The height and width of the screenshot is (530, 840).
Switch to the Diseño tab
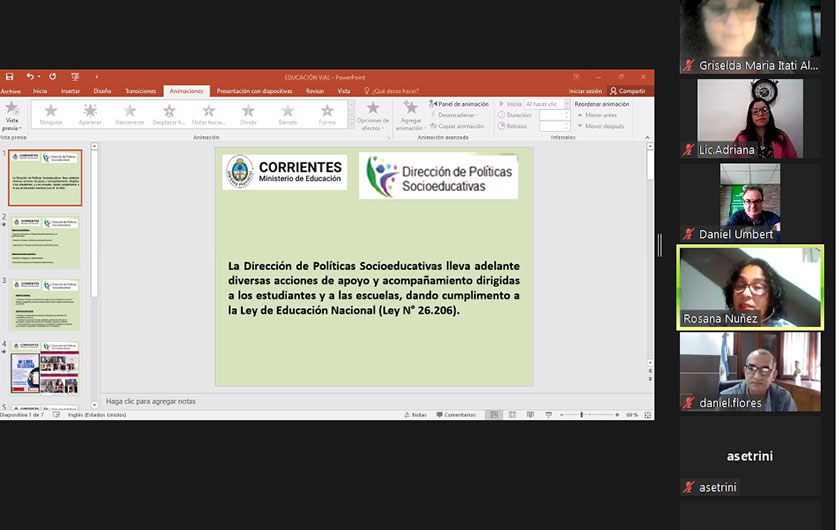pos(102,91)
